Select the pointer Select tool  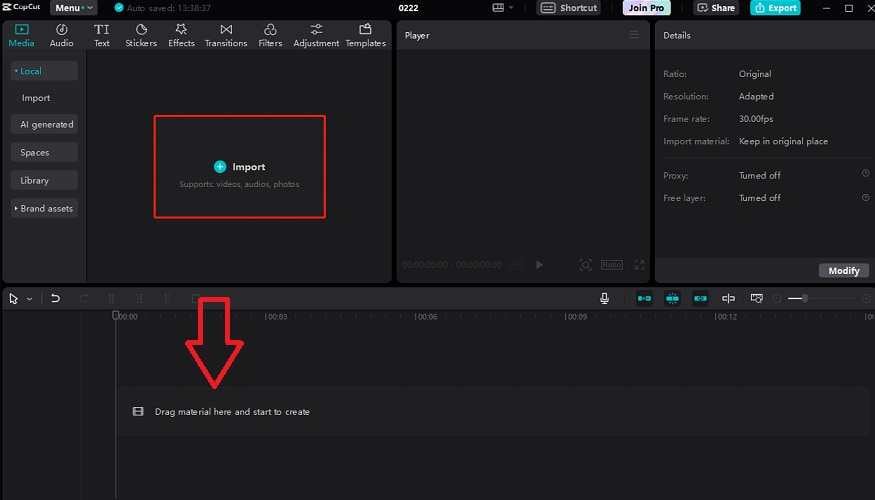pyautogui.click(x=14, y=299)
